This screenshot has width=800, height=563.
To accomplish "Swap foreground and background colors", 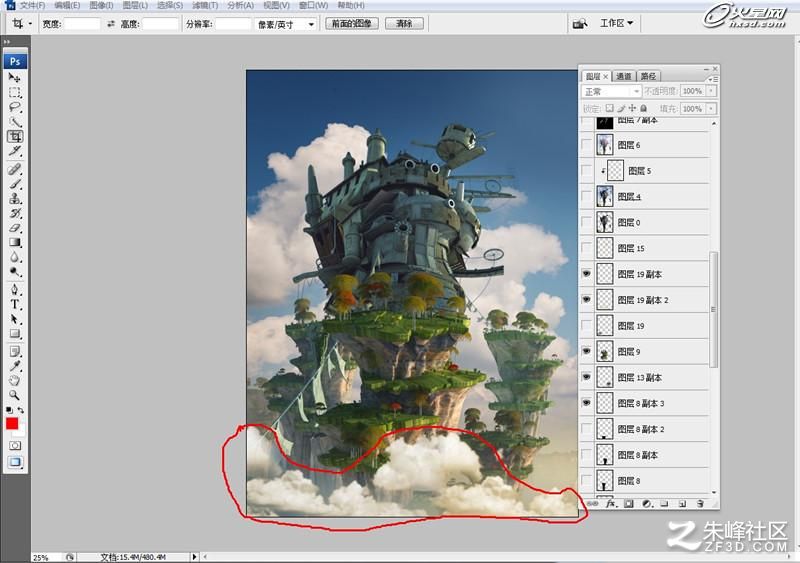I will [x=21, y=410].
